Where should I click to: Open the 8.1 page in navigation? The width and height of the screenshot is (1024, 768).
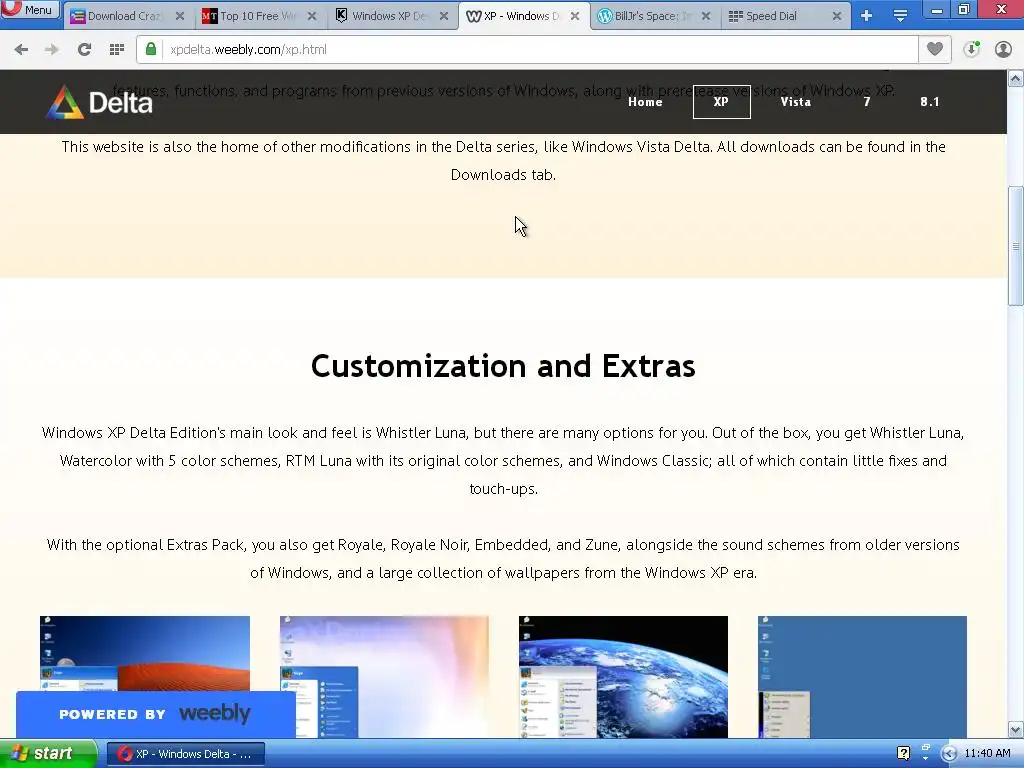tap(930, 102)
